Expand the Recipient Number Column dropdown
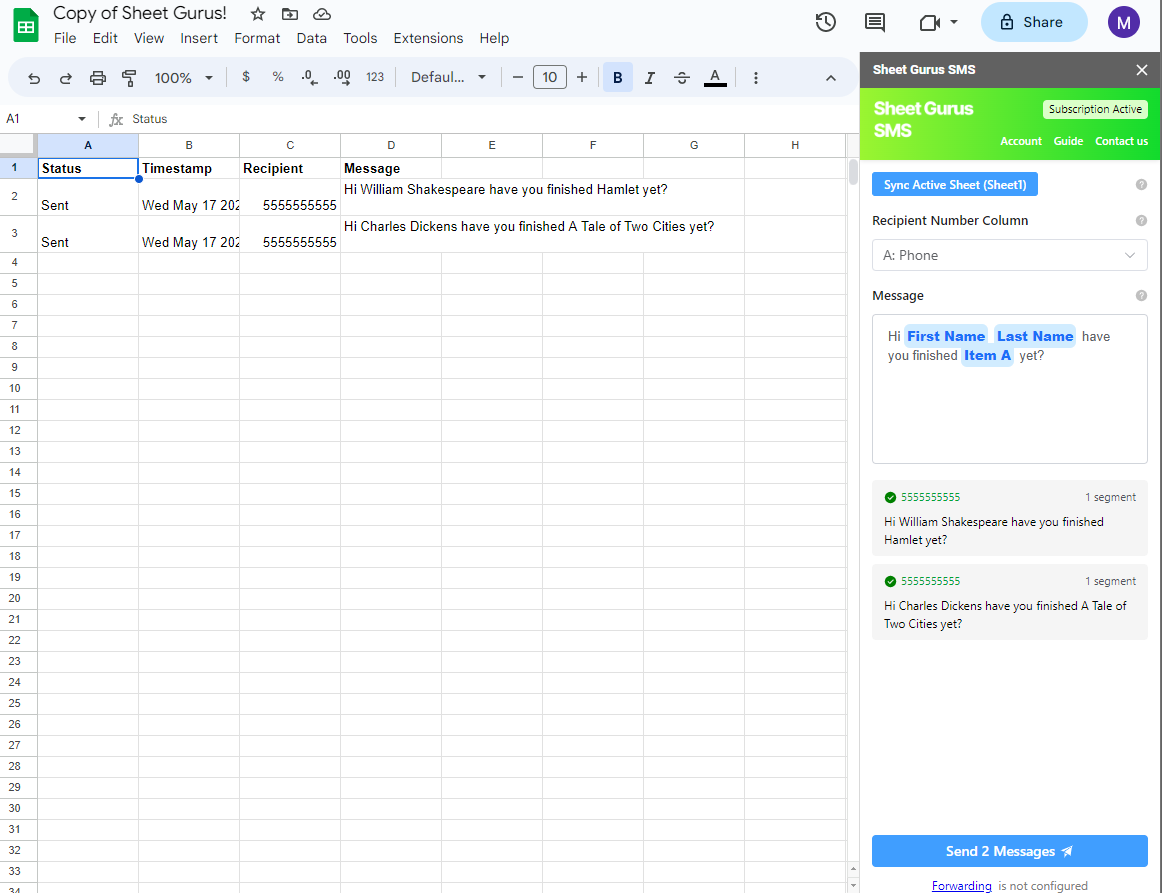This screenshot has height=893, width=1162. click(1009, 256)
